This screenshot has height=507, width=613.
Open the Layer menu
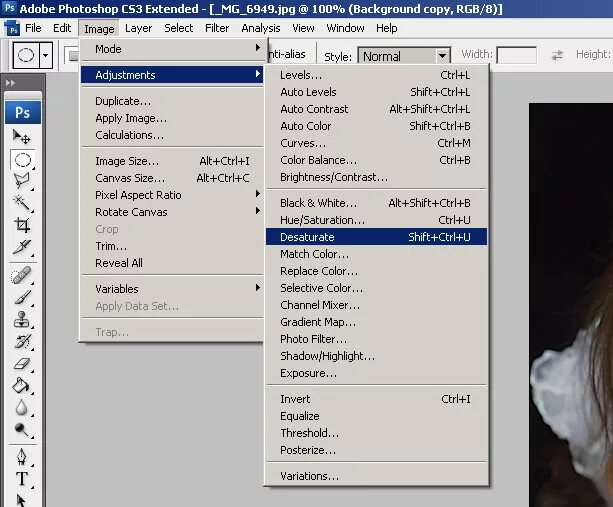138,28
